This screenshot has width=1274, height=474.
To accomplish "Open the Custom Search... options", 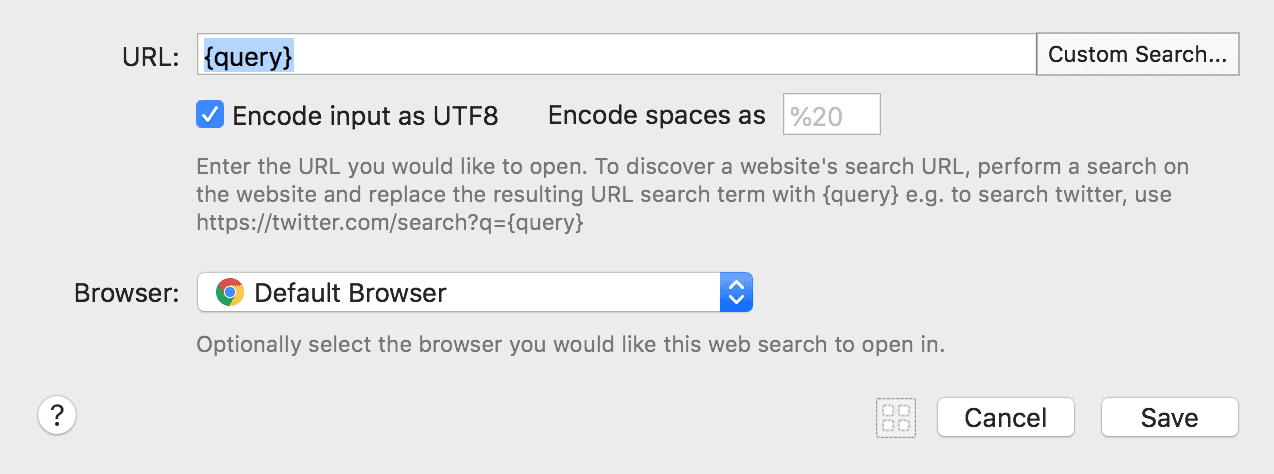I will tap(1137, 54).
